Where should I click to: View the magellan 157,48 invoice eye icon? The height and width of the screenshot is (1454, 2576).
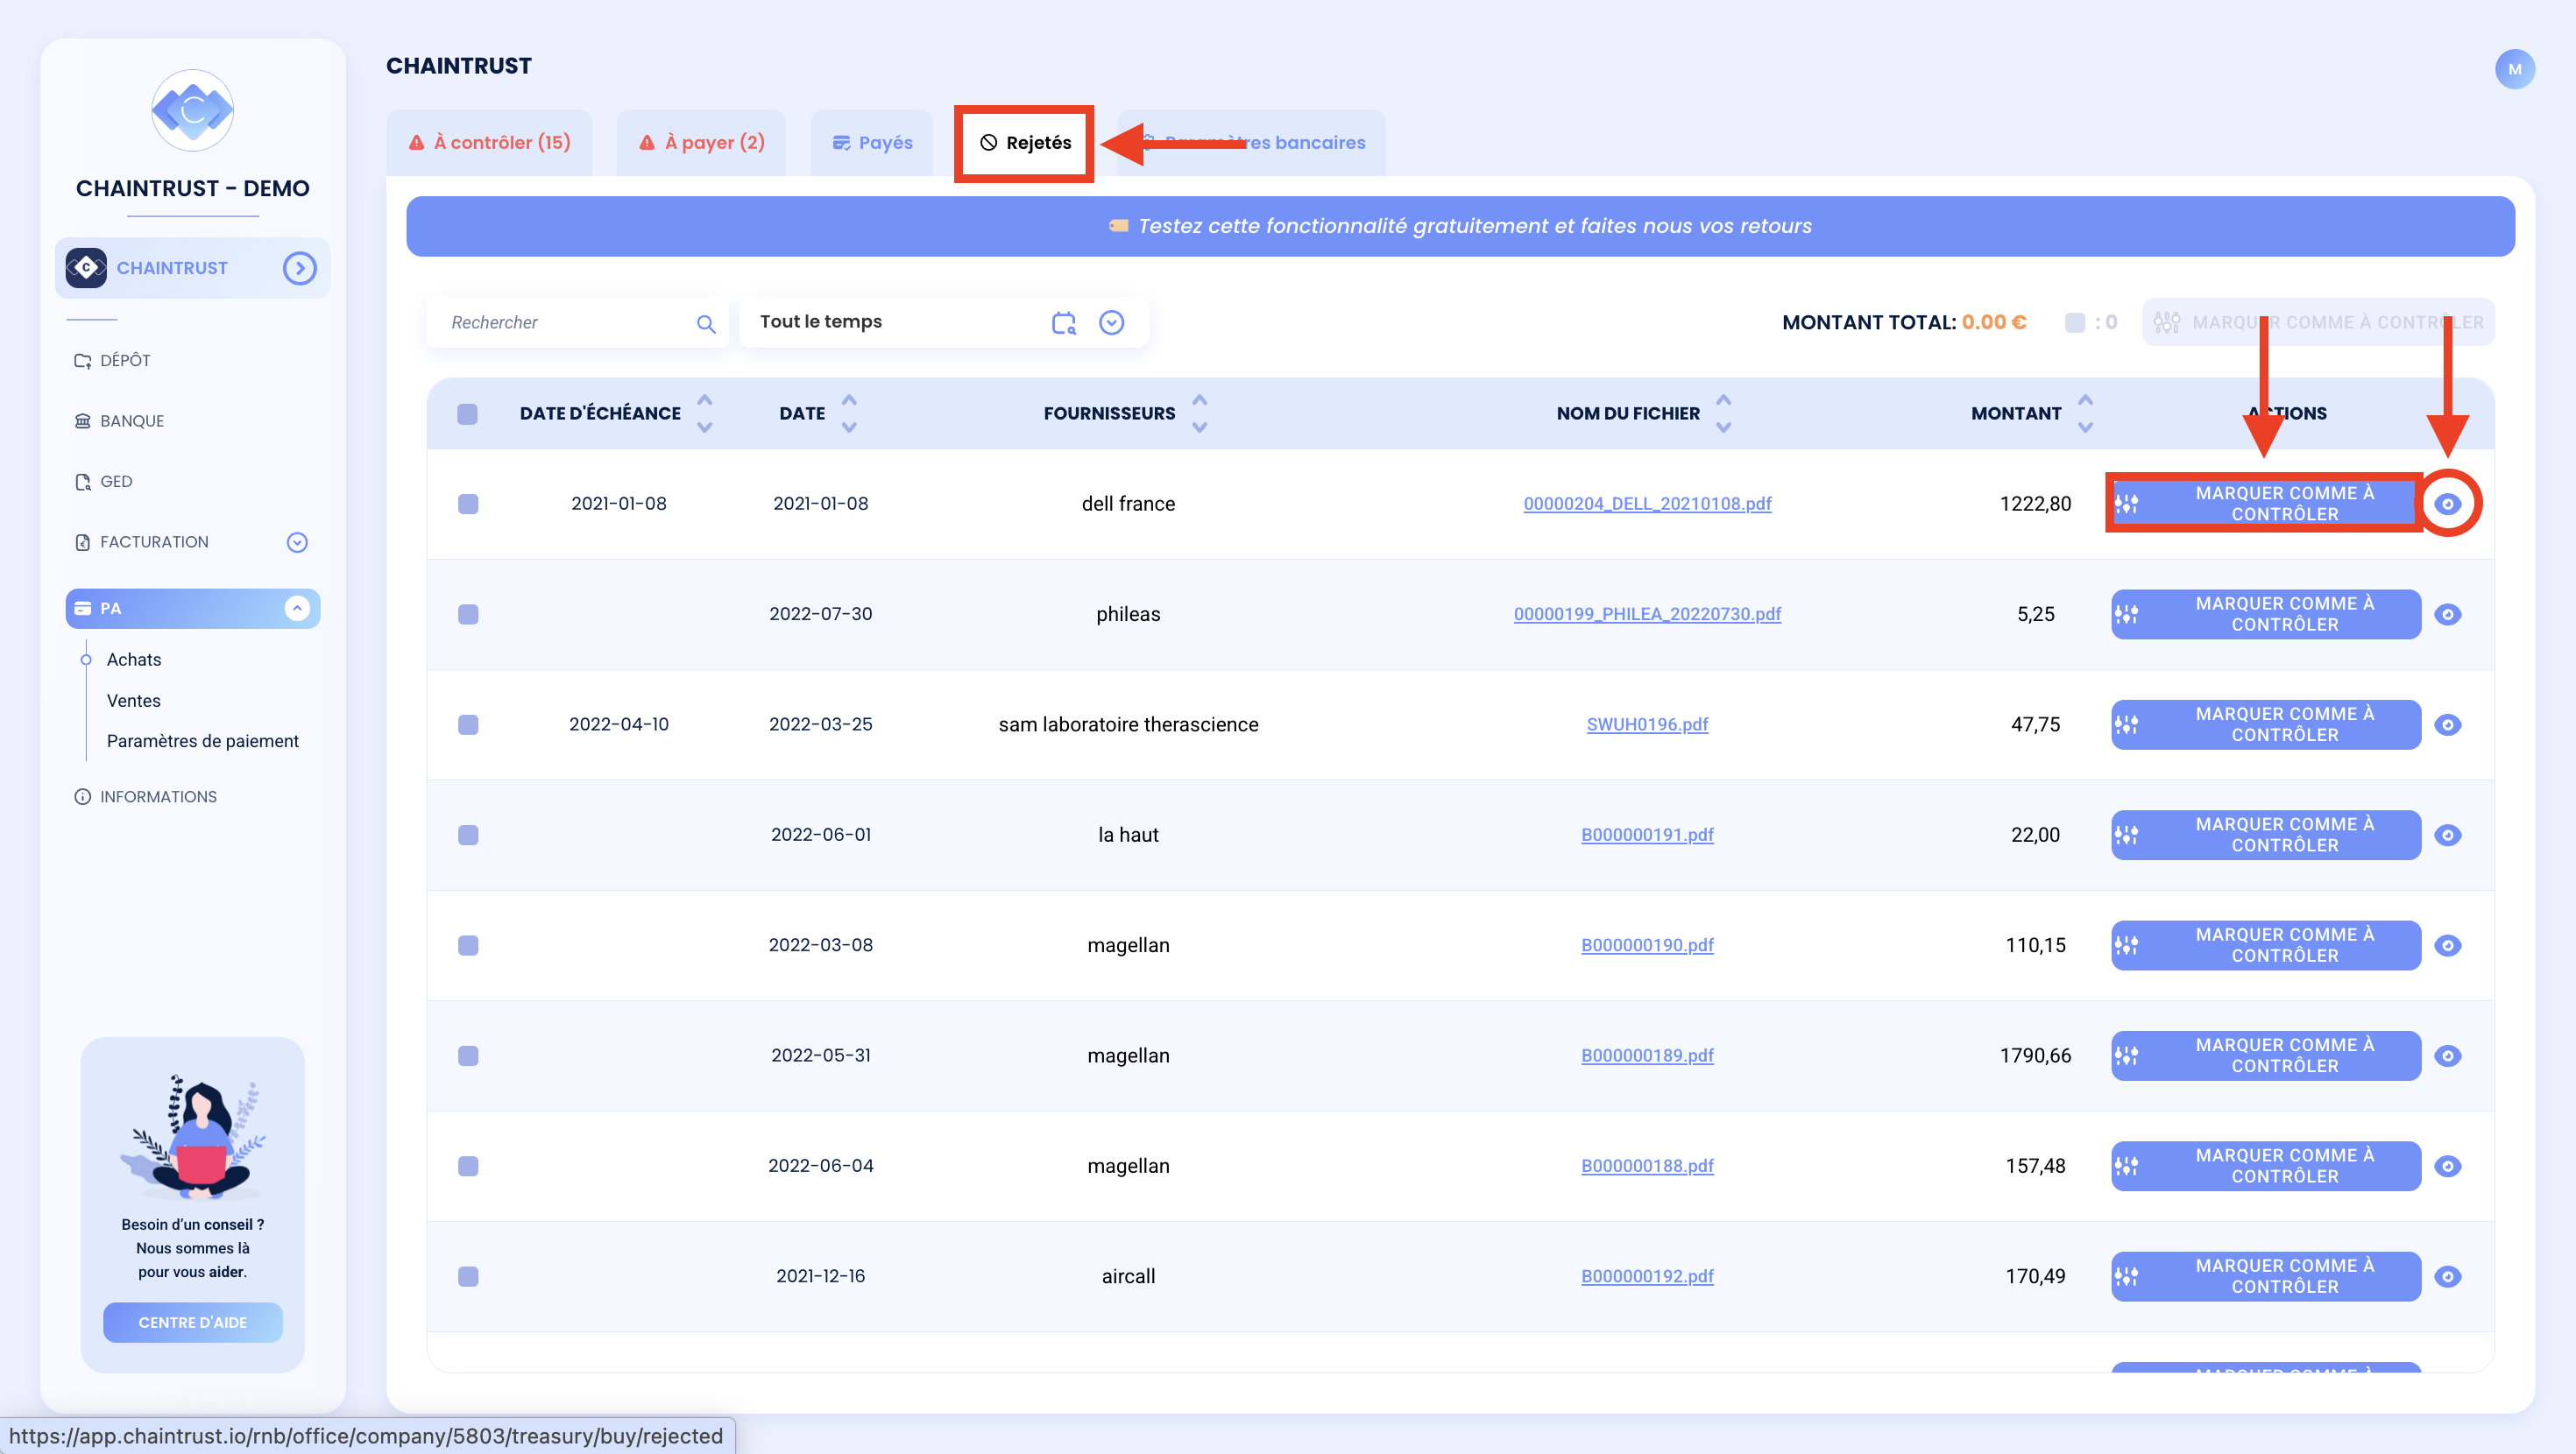tap(2447, 1165)
